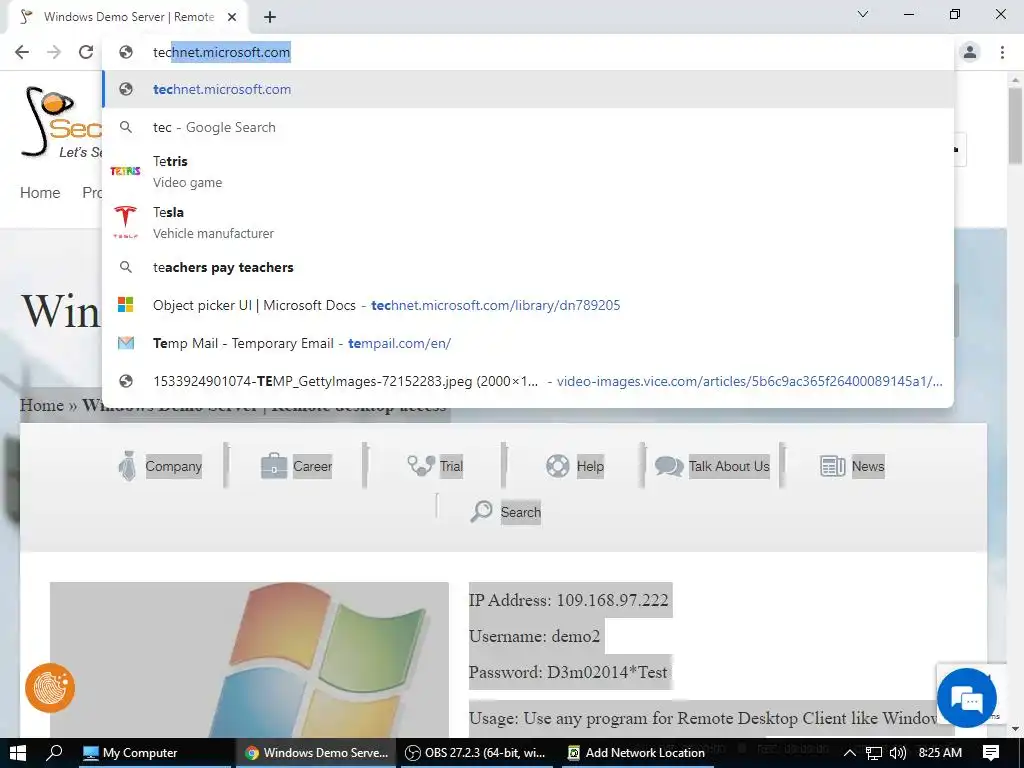Screen dimensions: 1024x768
Task: Click the orange fingerprint badge icon
Action: click(50, 688)
